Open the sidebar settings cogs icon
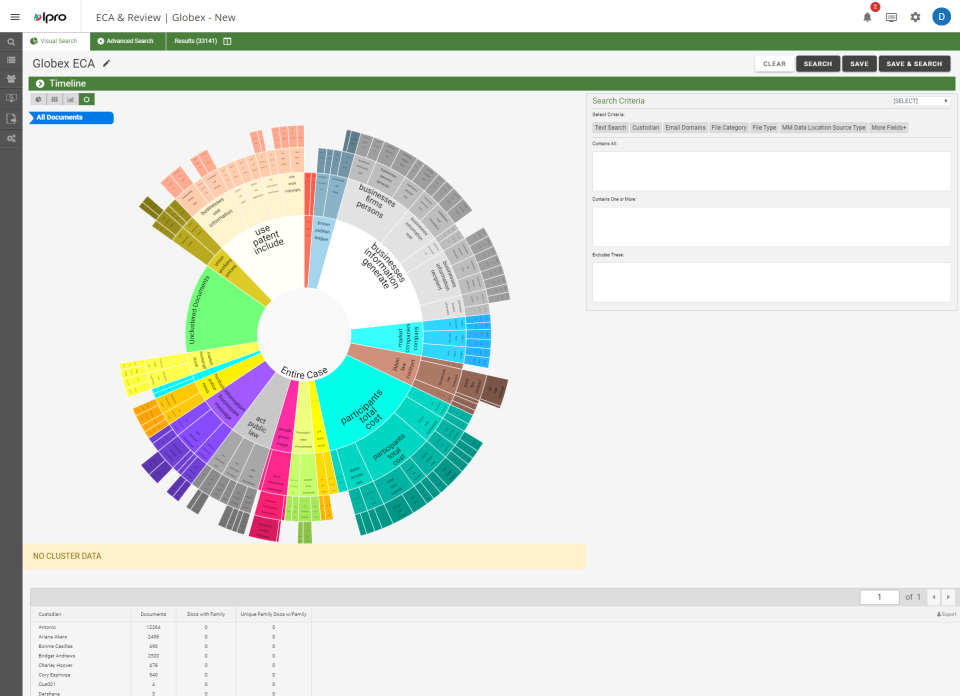 point(11,138)
